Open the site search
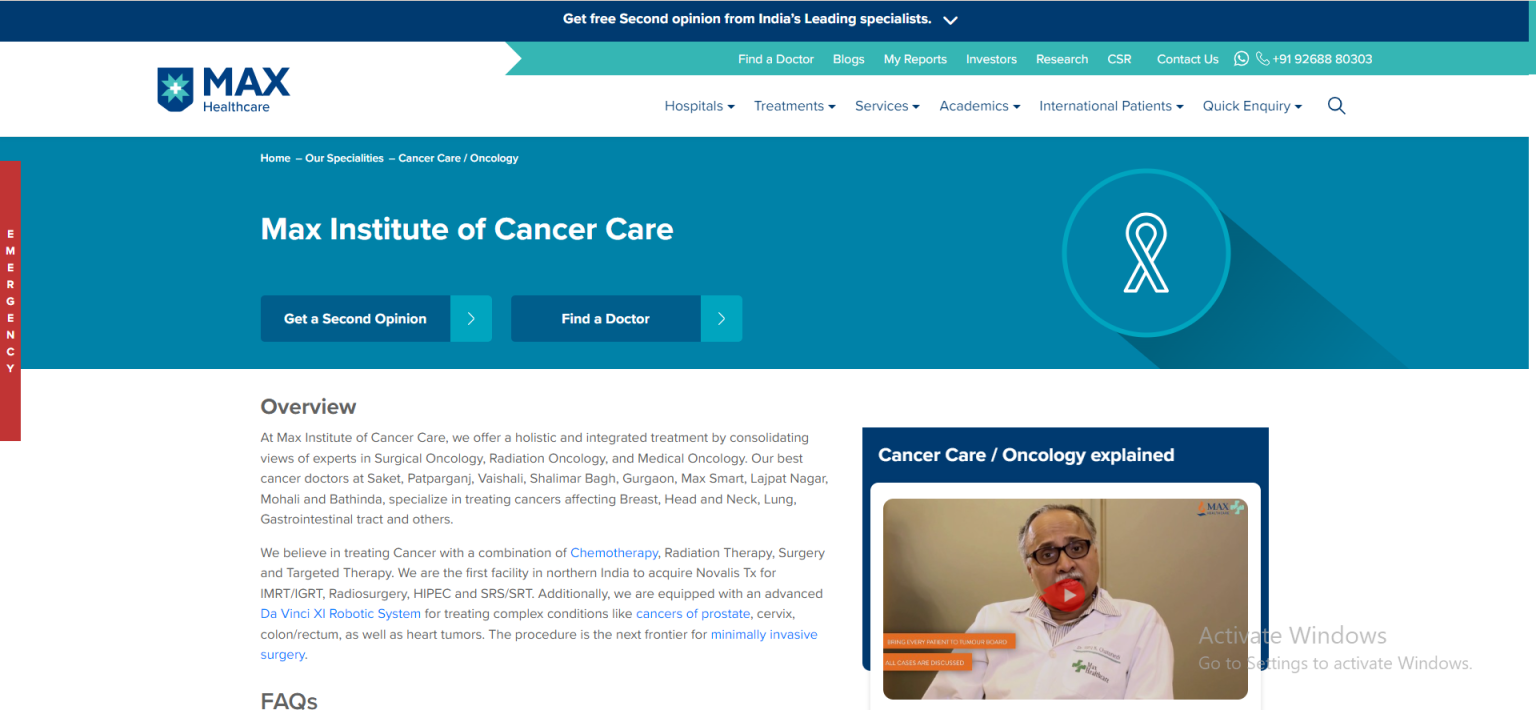 point(1336,105)
